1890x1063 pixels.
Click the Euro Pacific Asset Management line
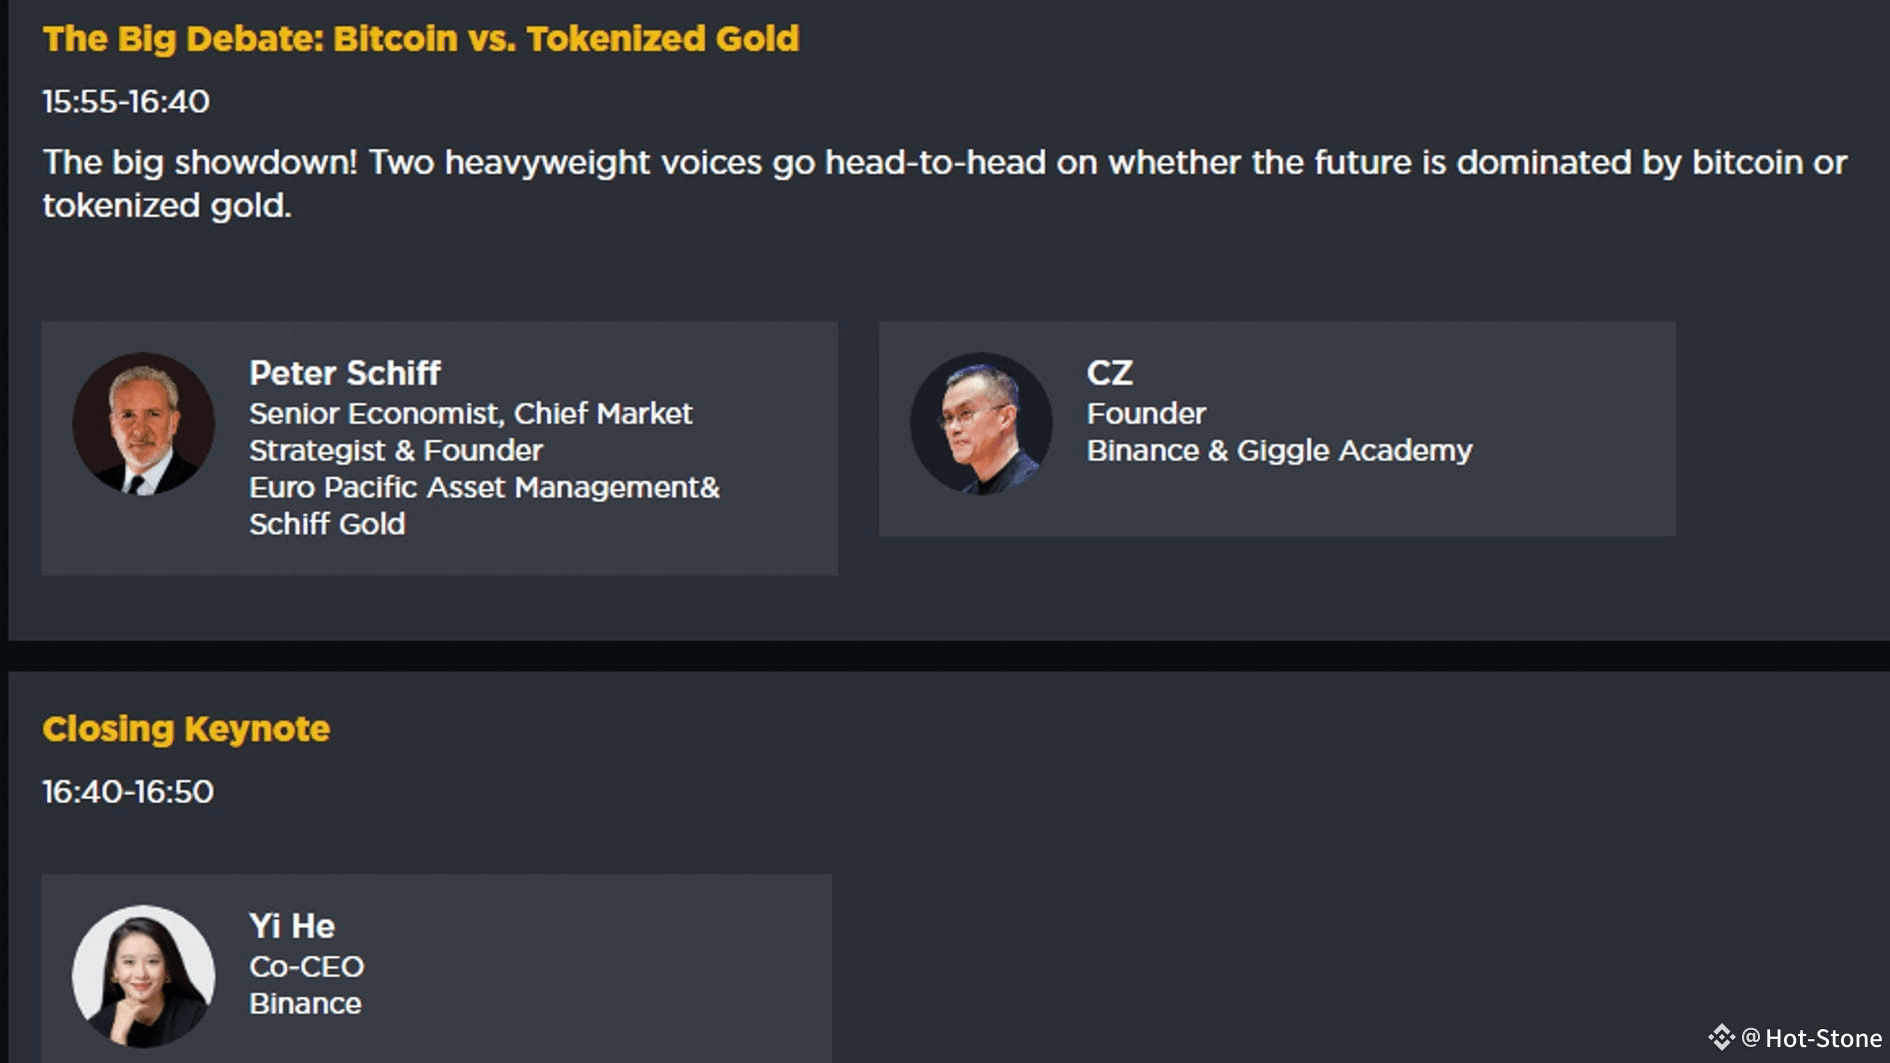(485, 487)
